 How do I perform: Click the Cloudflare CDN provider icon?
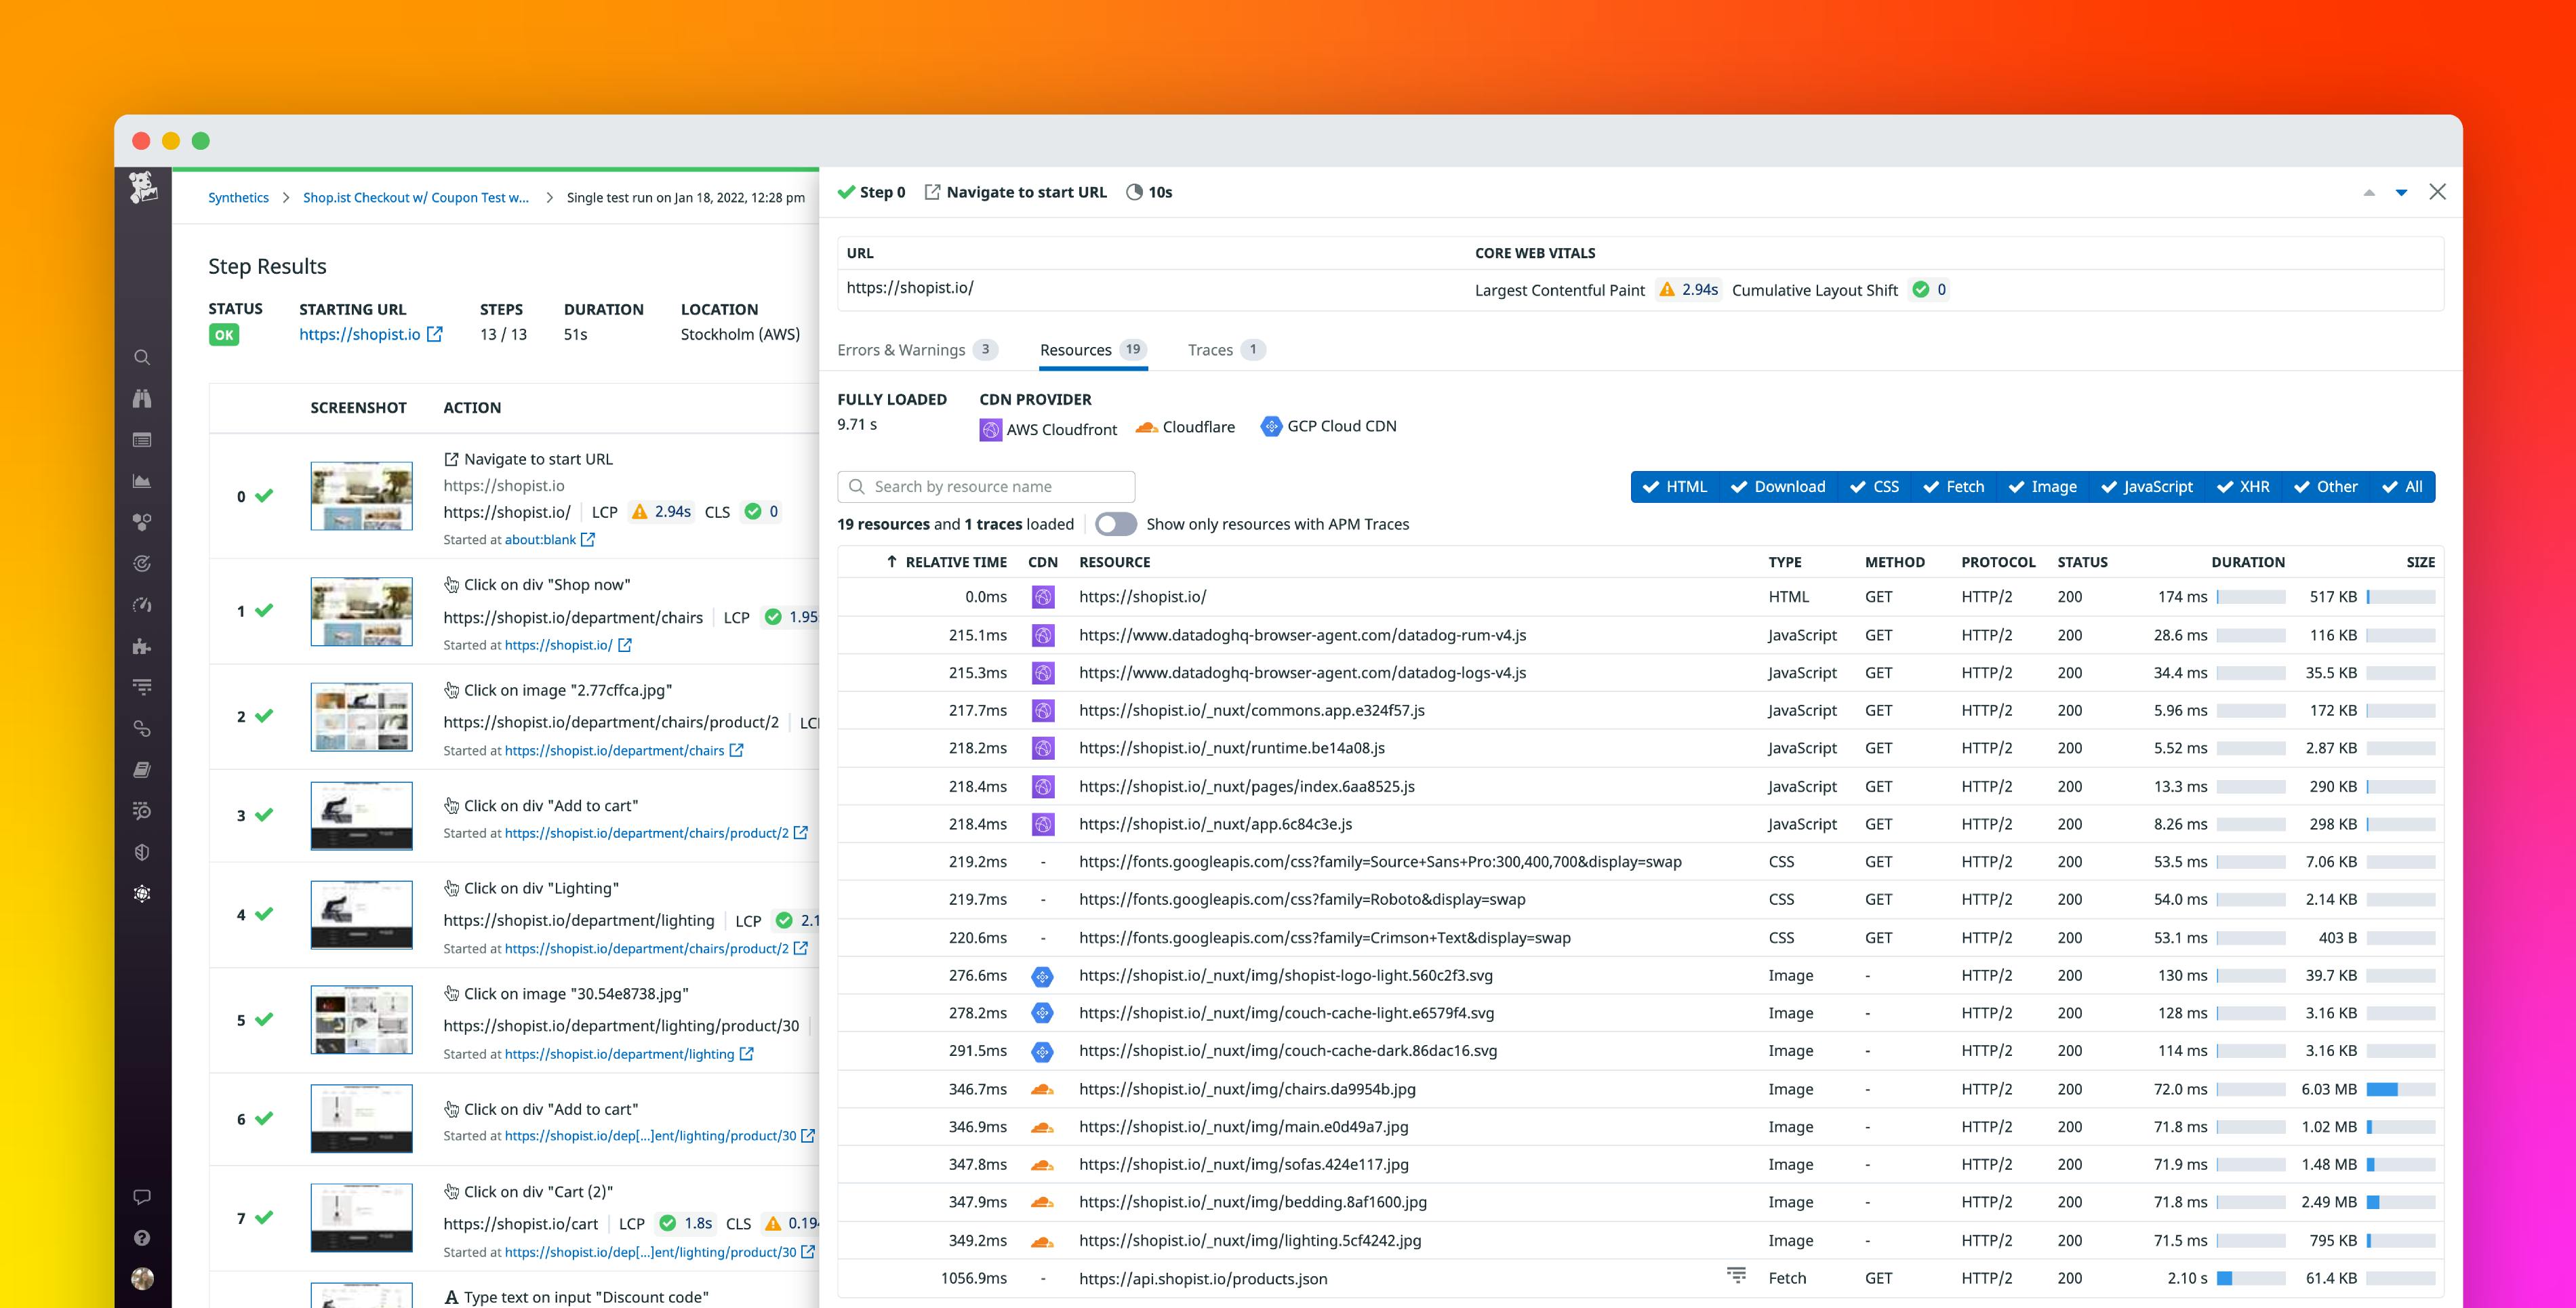point(1146,427)
